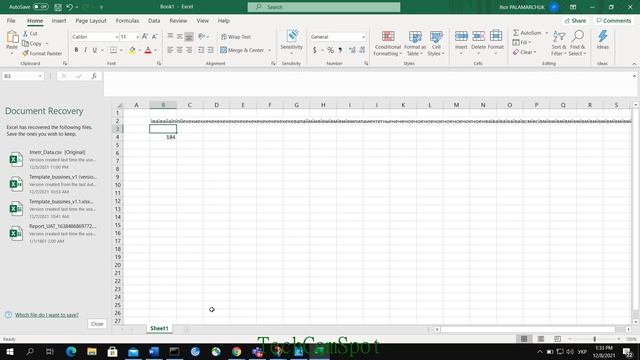Apply comma style format

pyautogui.click(x=340, y=50)
